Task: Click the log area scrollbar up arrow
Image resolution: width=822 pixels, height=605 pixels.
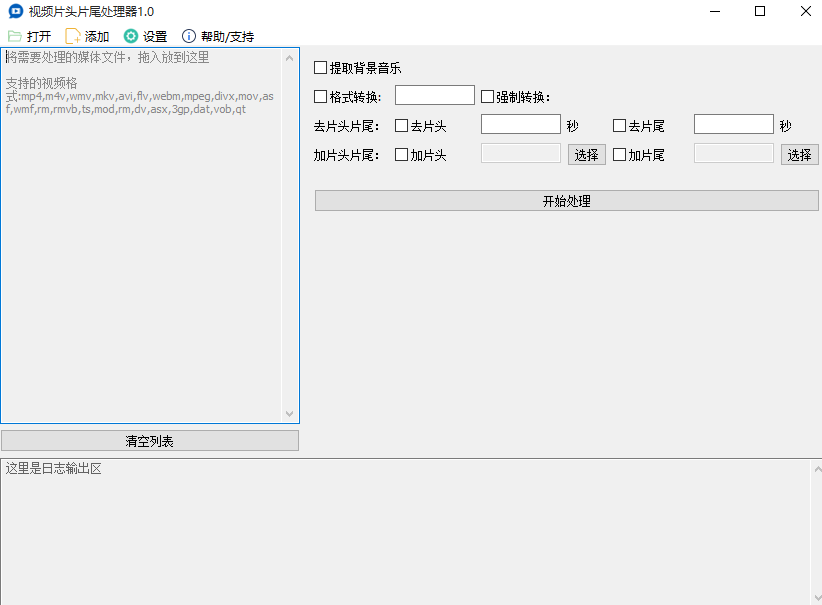Action: click(x=817, y=469)
